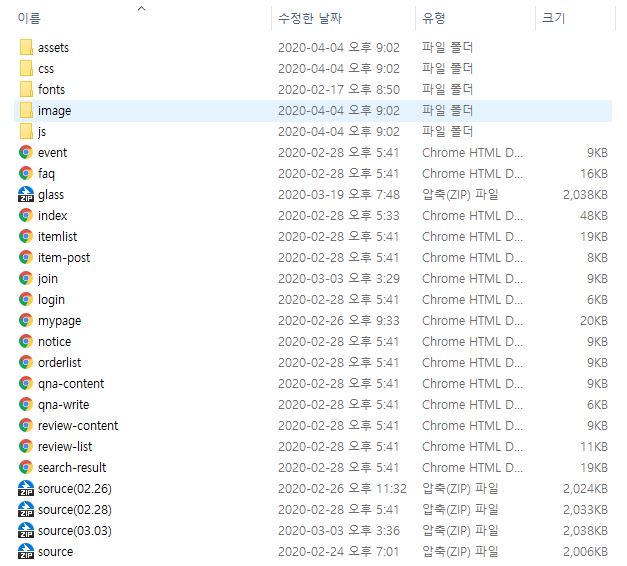627x566 pixels.
Task: Select the file name review-content
Action: (x=78, y=425)
